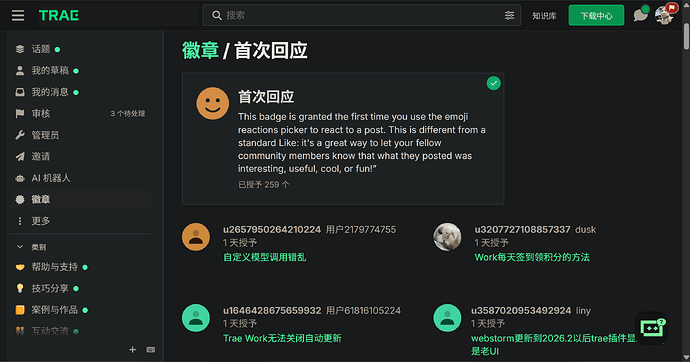690x362 pixels.
Task: Open the floating robot assistant icon
Action: [652, 328]
